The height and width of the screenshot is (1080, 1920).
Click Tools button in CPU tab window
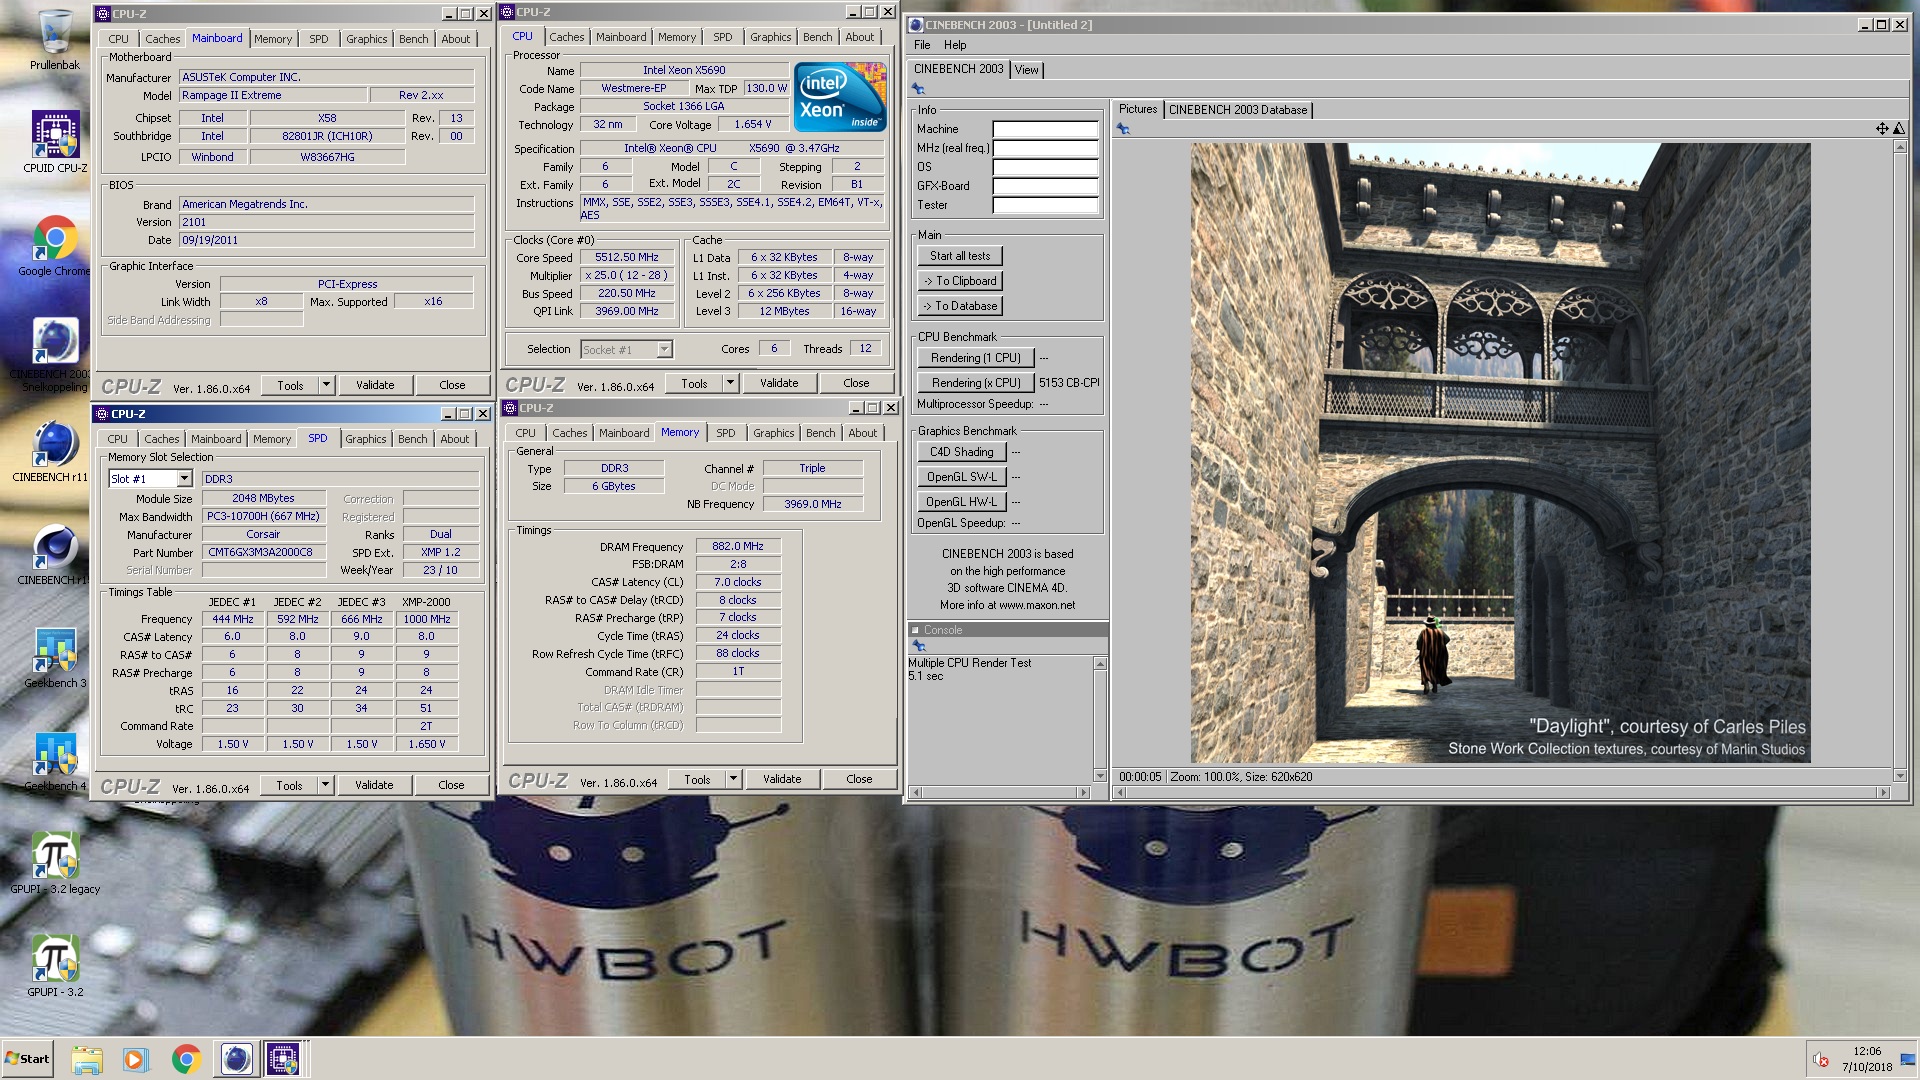click(694, 383)
